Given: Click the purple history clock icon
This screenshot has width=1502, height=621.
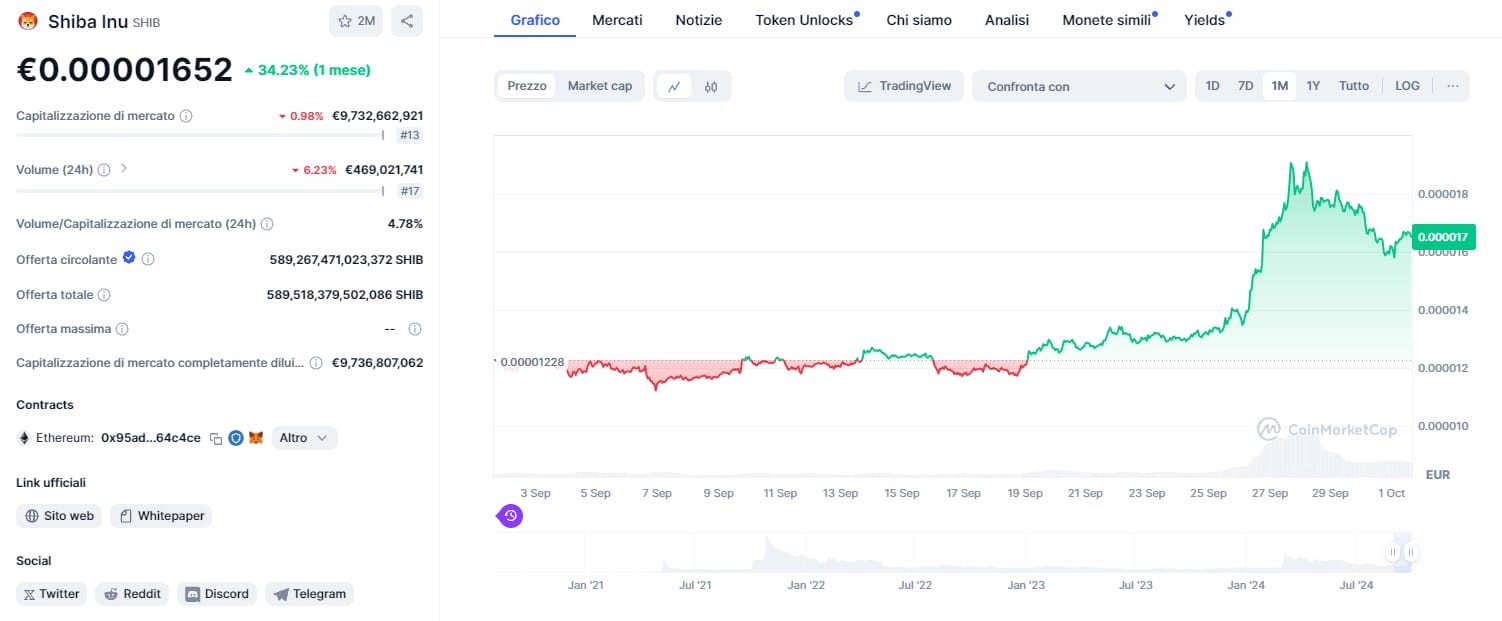Looking at the screenshot, I should tap(511, 516).
